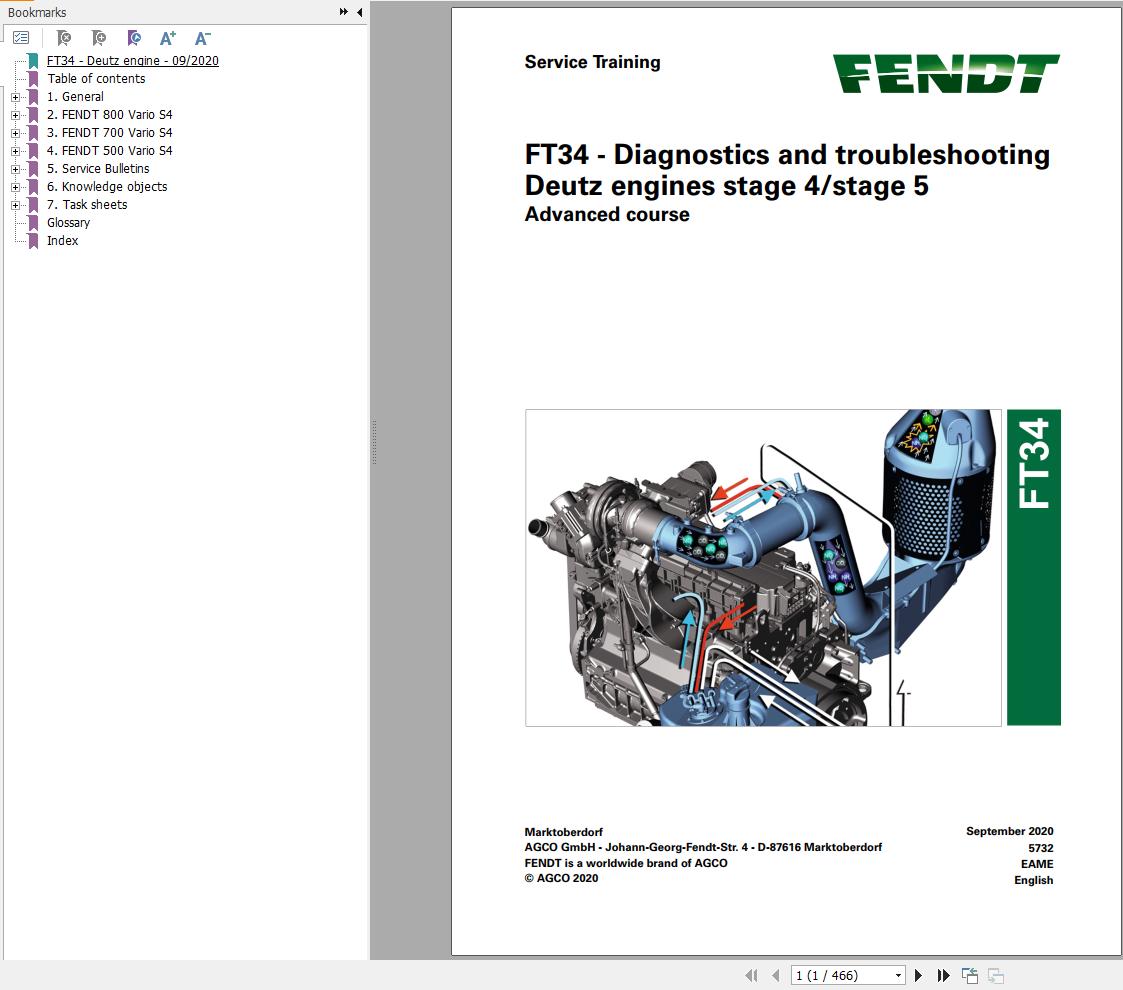The image size is (1123, 990).
Task: Click 'FT34 - Diagnostics and troubleshooting' title
Action: tap(787, 155)
